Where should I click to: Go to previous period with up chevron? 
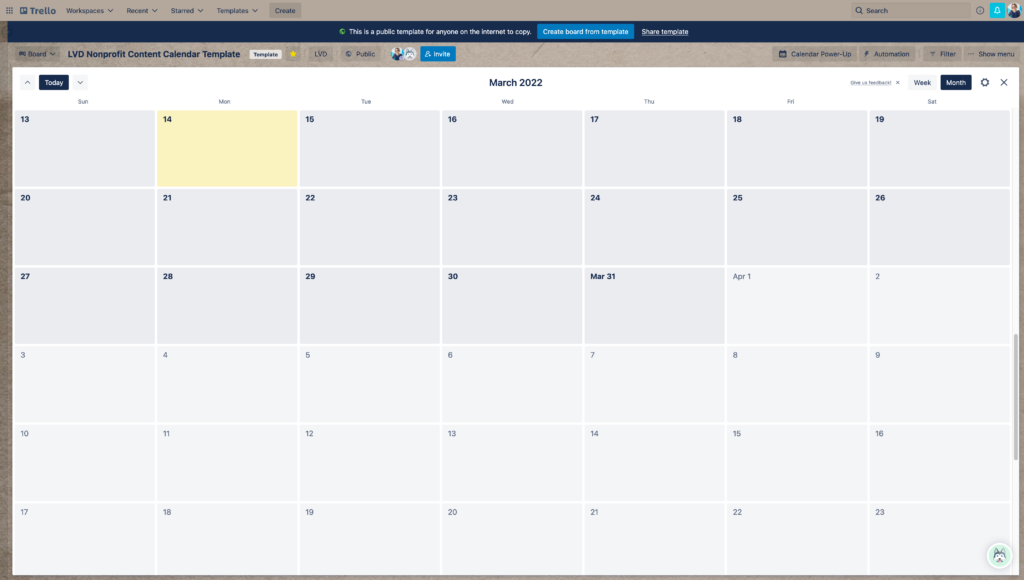[27, 82]
